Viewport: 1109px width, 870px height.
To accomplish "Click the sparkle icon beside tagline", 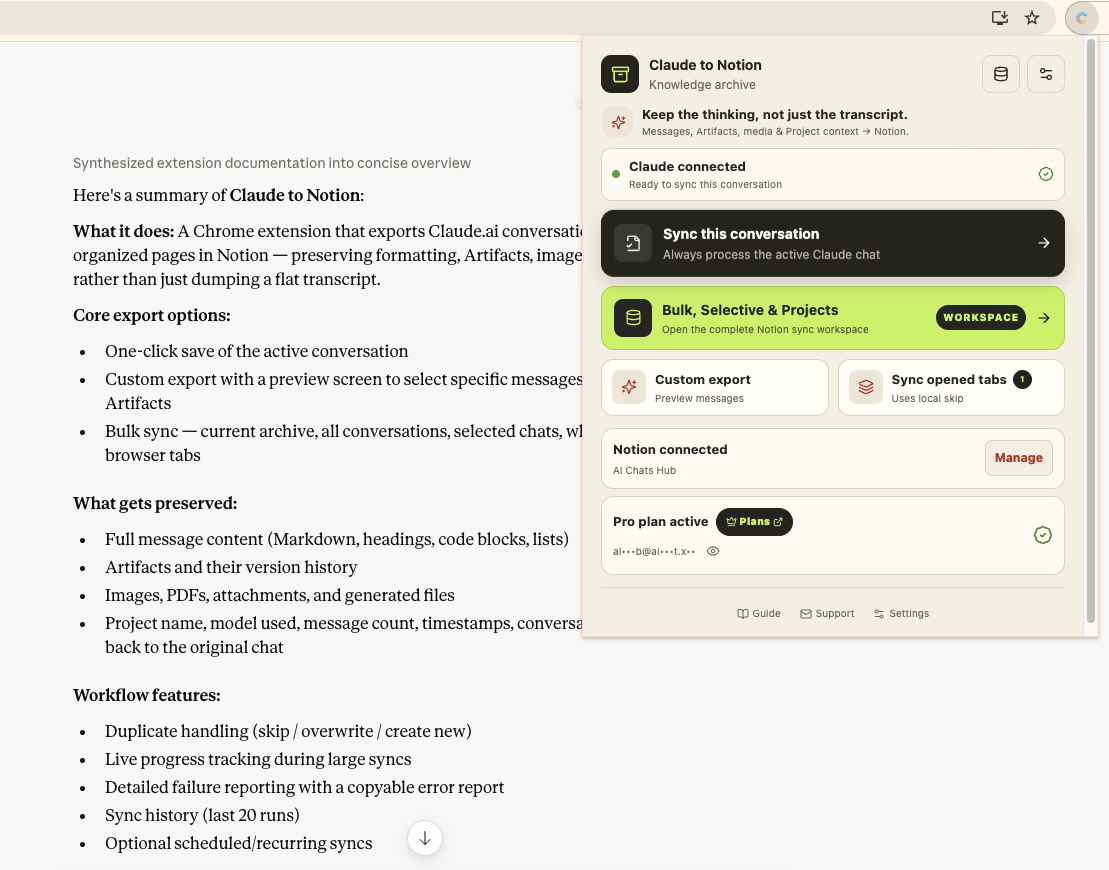I will (x=618, y=122).
